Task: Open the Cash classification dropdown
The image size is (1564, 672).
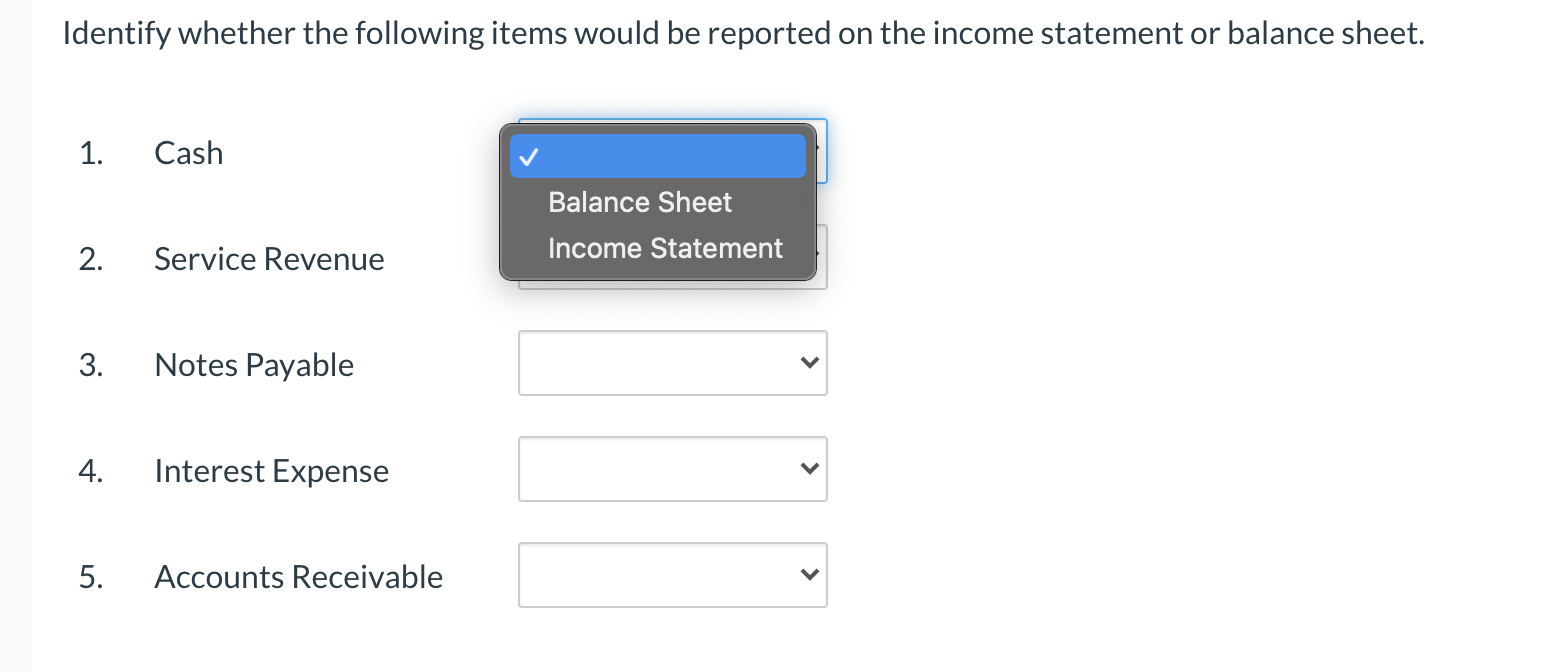Action: 672,150
